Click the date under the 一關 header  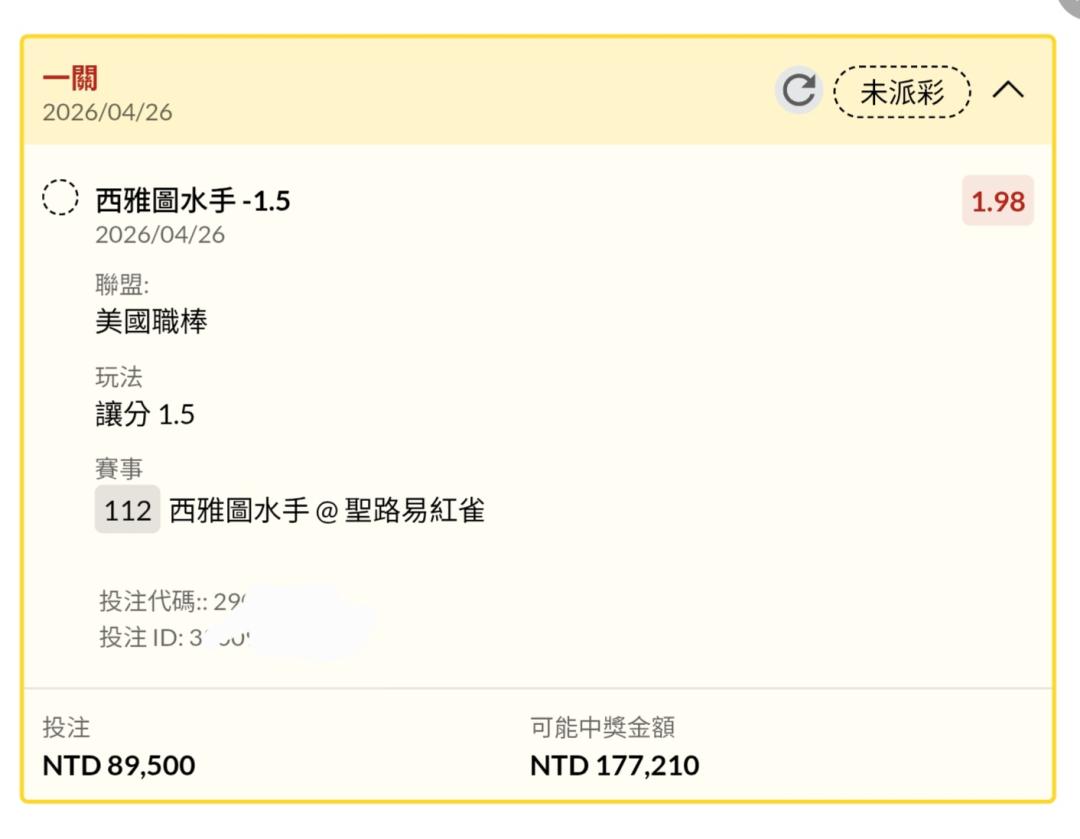point(107,112)
